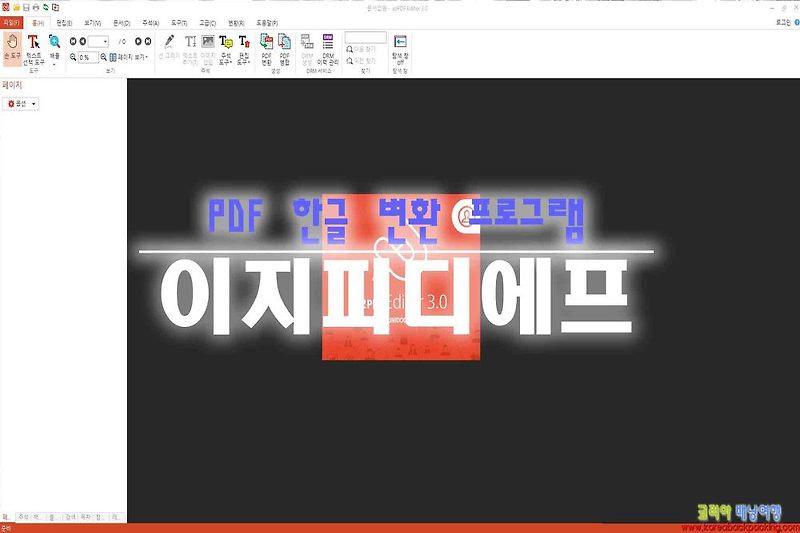Screen dimensions: 800x533
Task: Switch to the Convert (변환) ribbon tab
Action: coord(236,23)
